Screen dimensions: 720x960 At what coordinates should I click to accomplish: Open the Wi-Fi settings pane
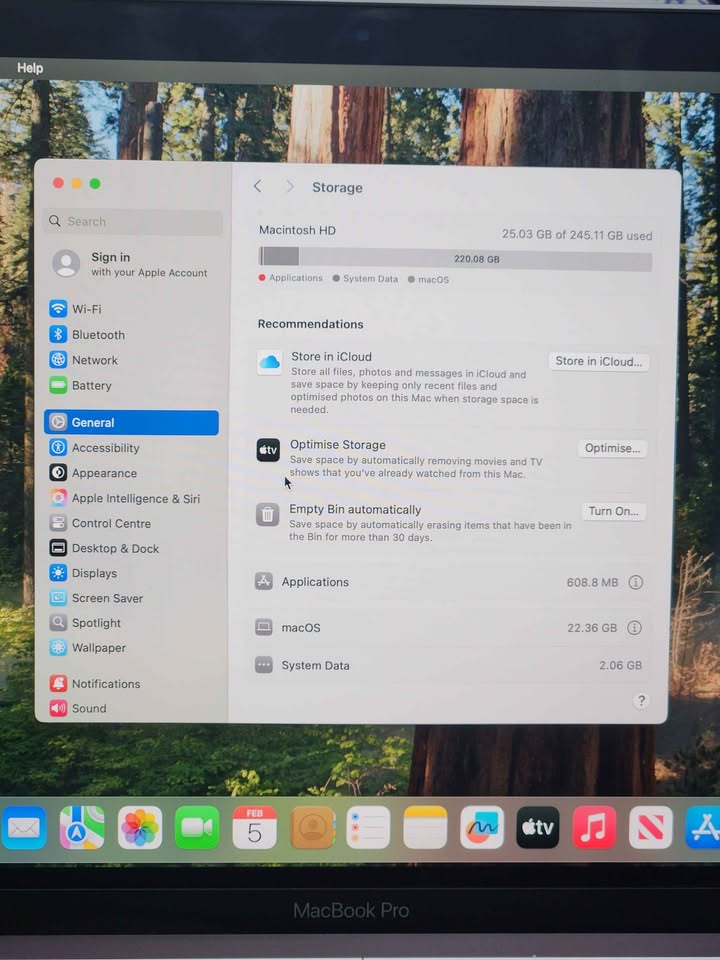click(86, 309)
